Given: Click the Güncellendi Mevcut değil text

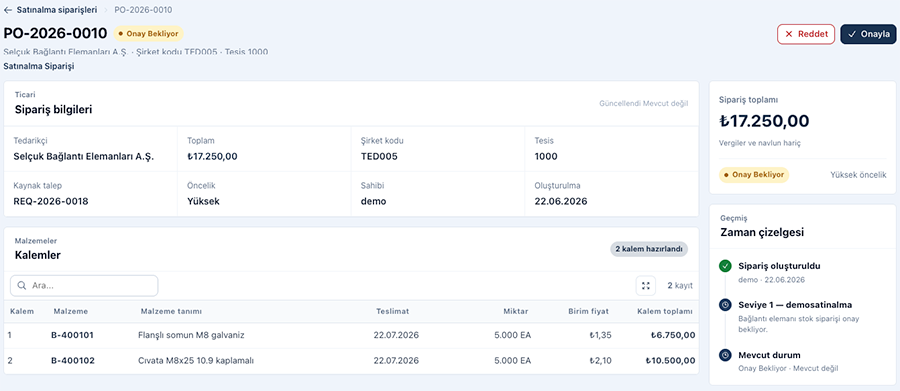Looking at the screenshot, I should tap(643, 103).
